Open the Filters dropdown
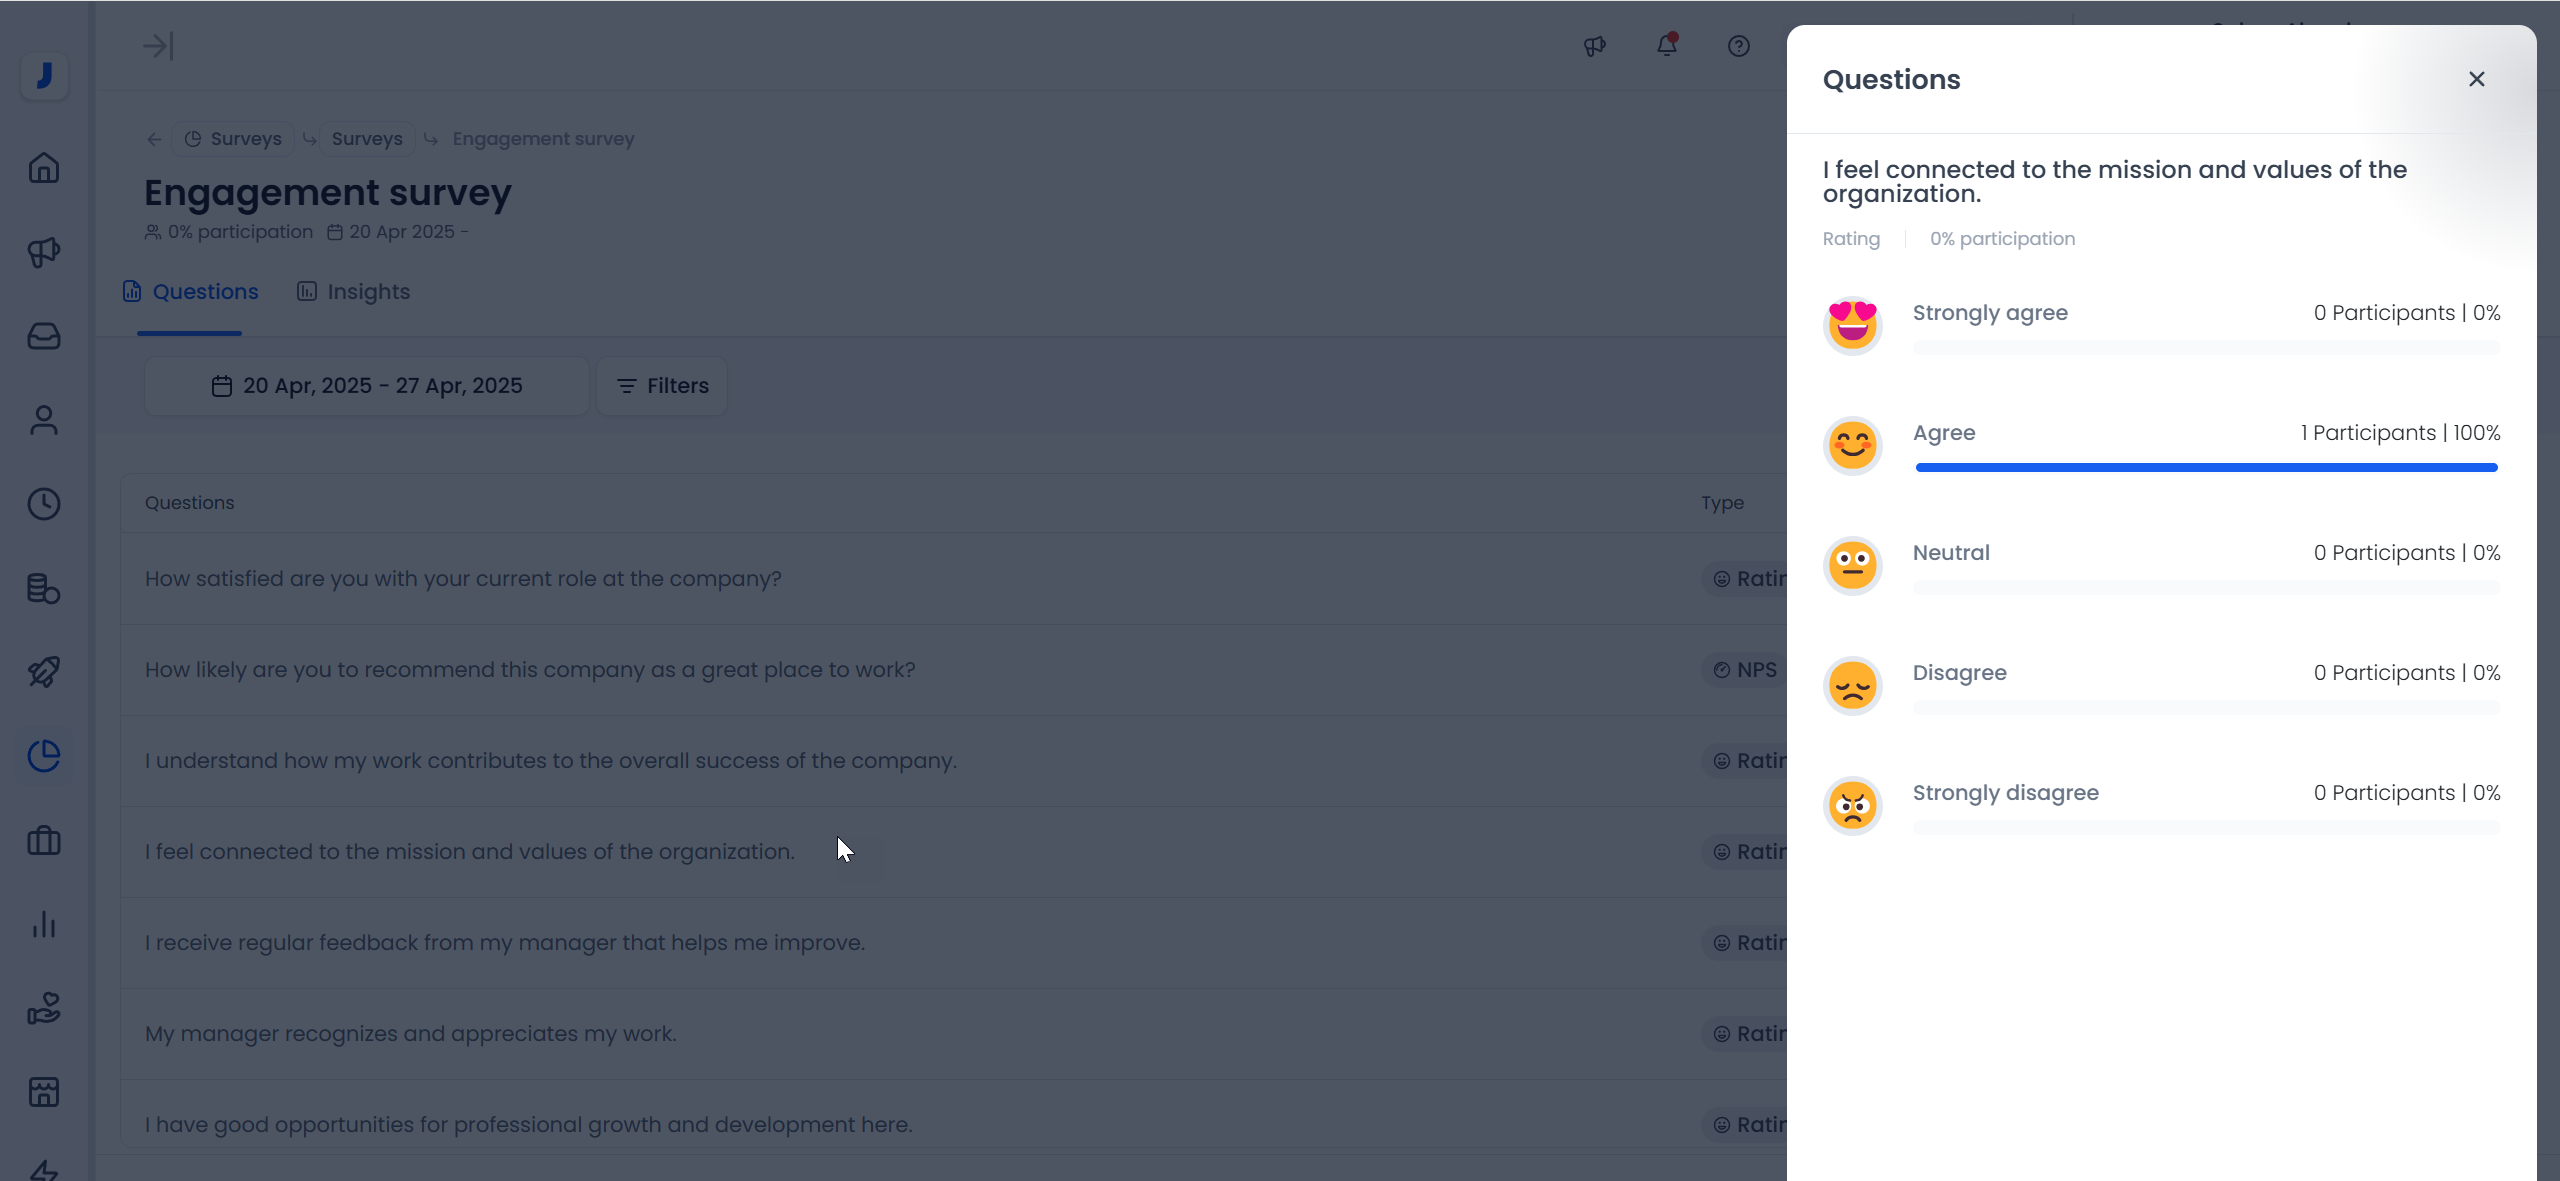Viewport: 2560px width, 1181px height. coord(662,386)
